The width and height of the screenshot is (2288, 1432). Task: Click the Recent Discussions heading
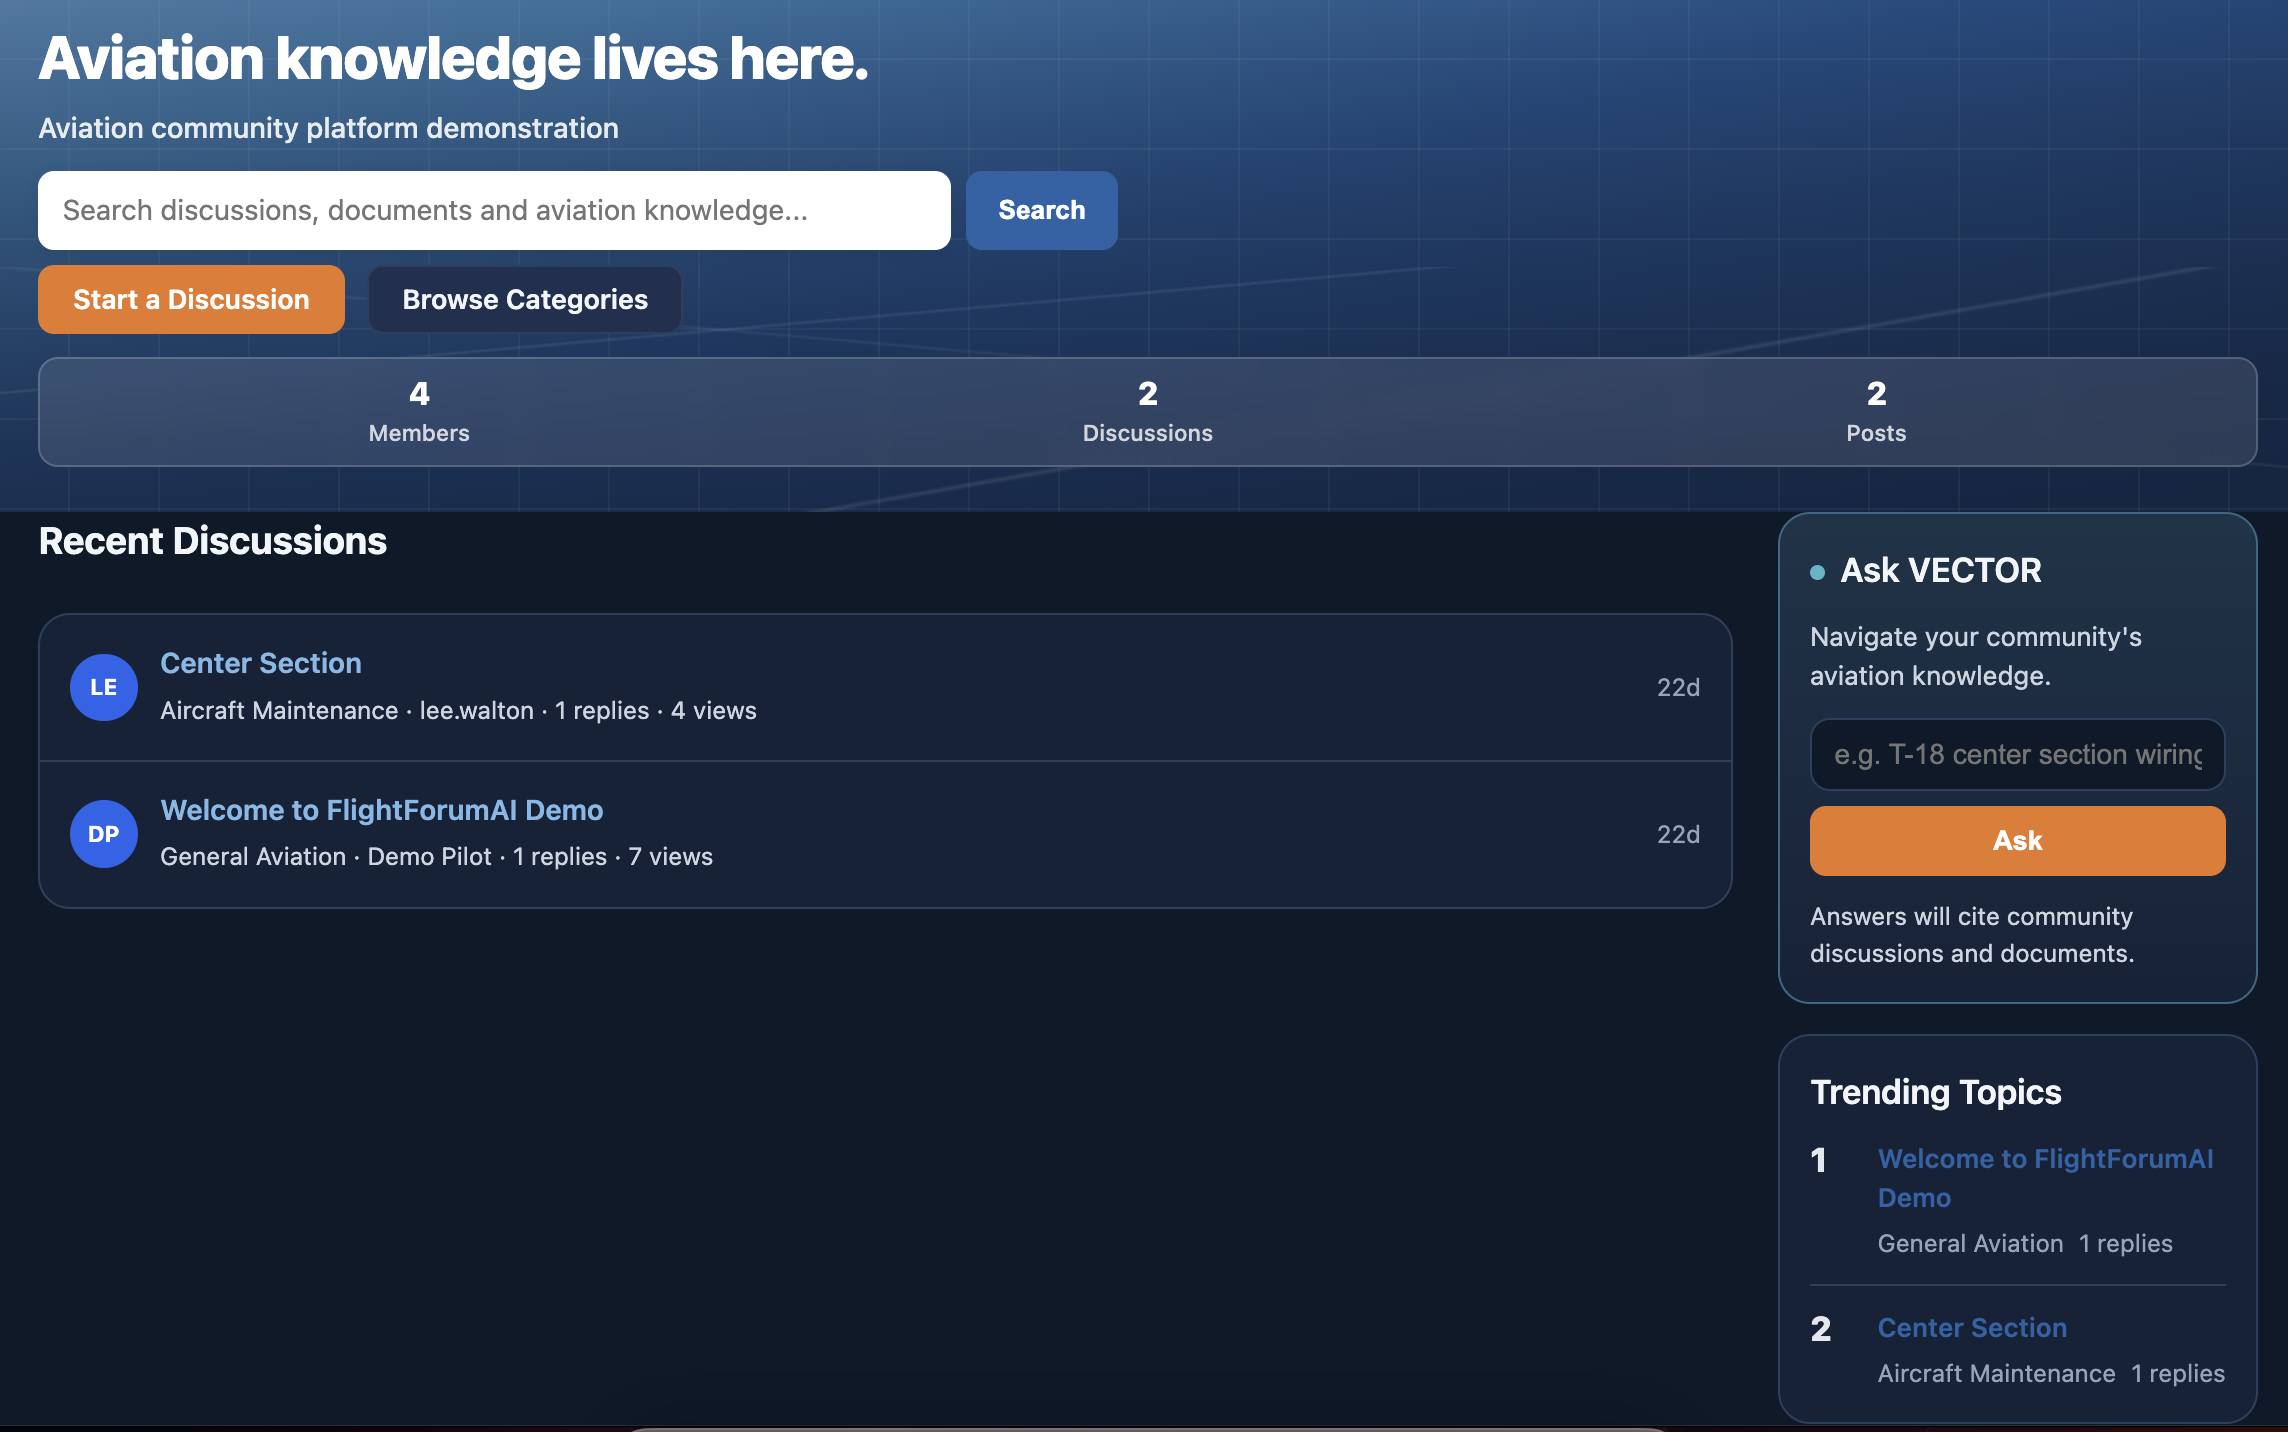[213, 541]
